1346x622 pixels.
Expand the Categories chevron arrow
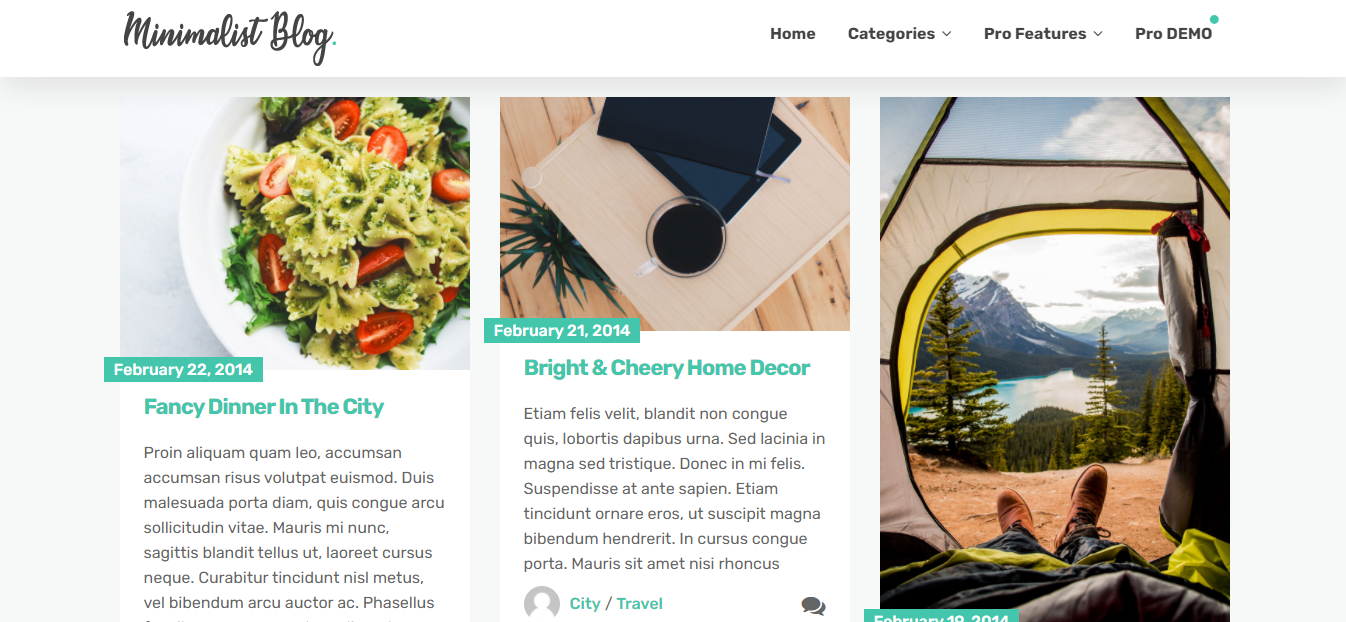point(946,34)
